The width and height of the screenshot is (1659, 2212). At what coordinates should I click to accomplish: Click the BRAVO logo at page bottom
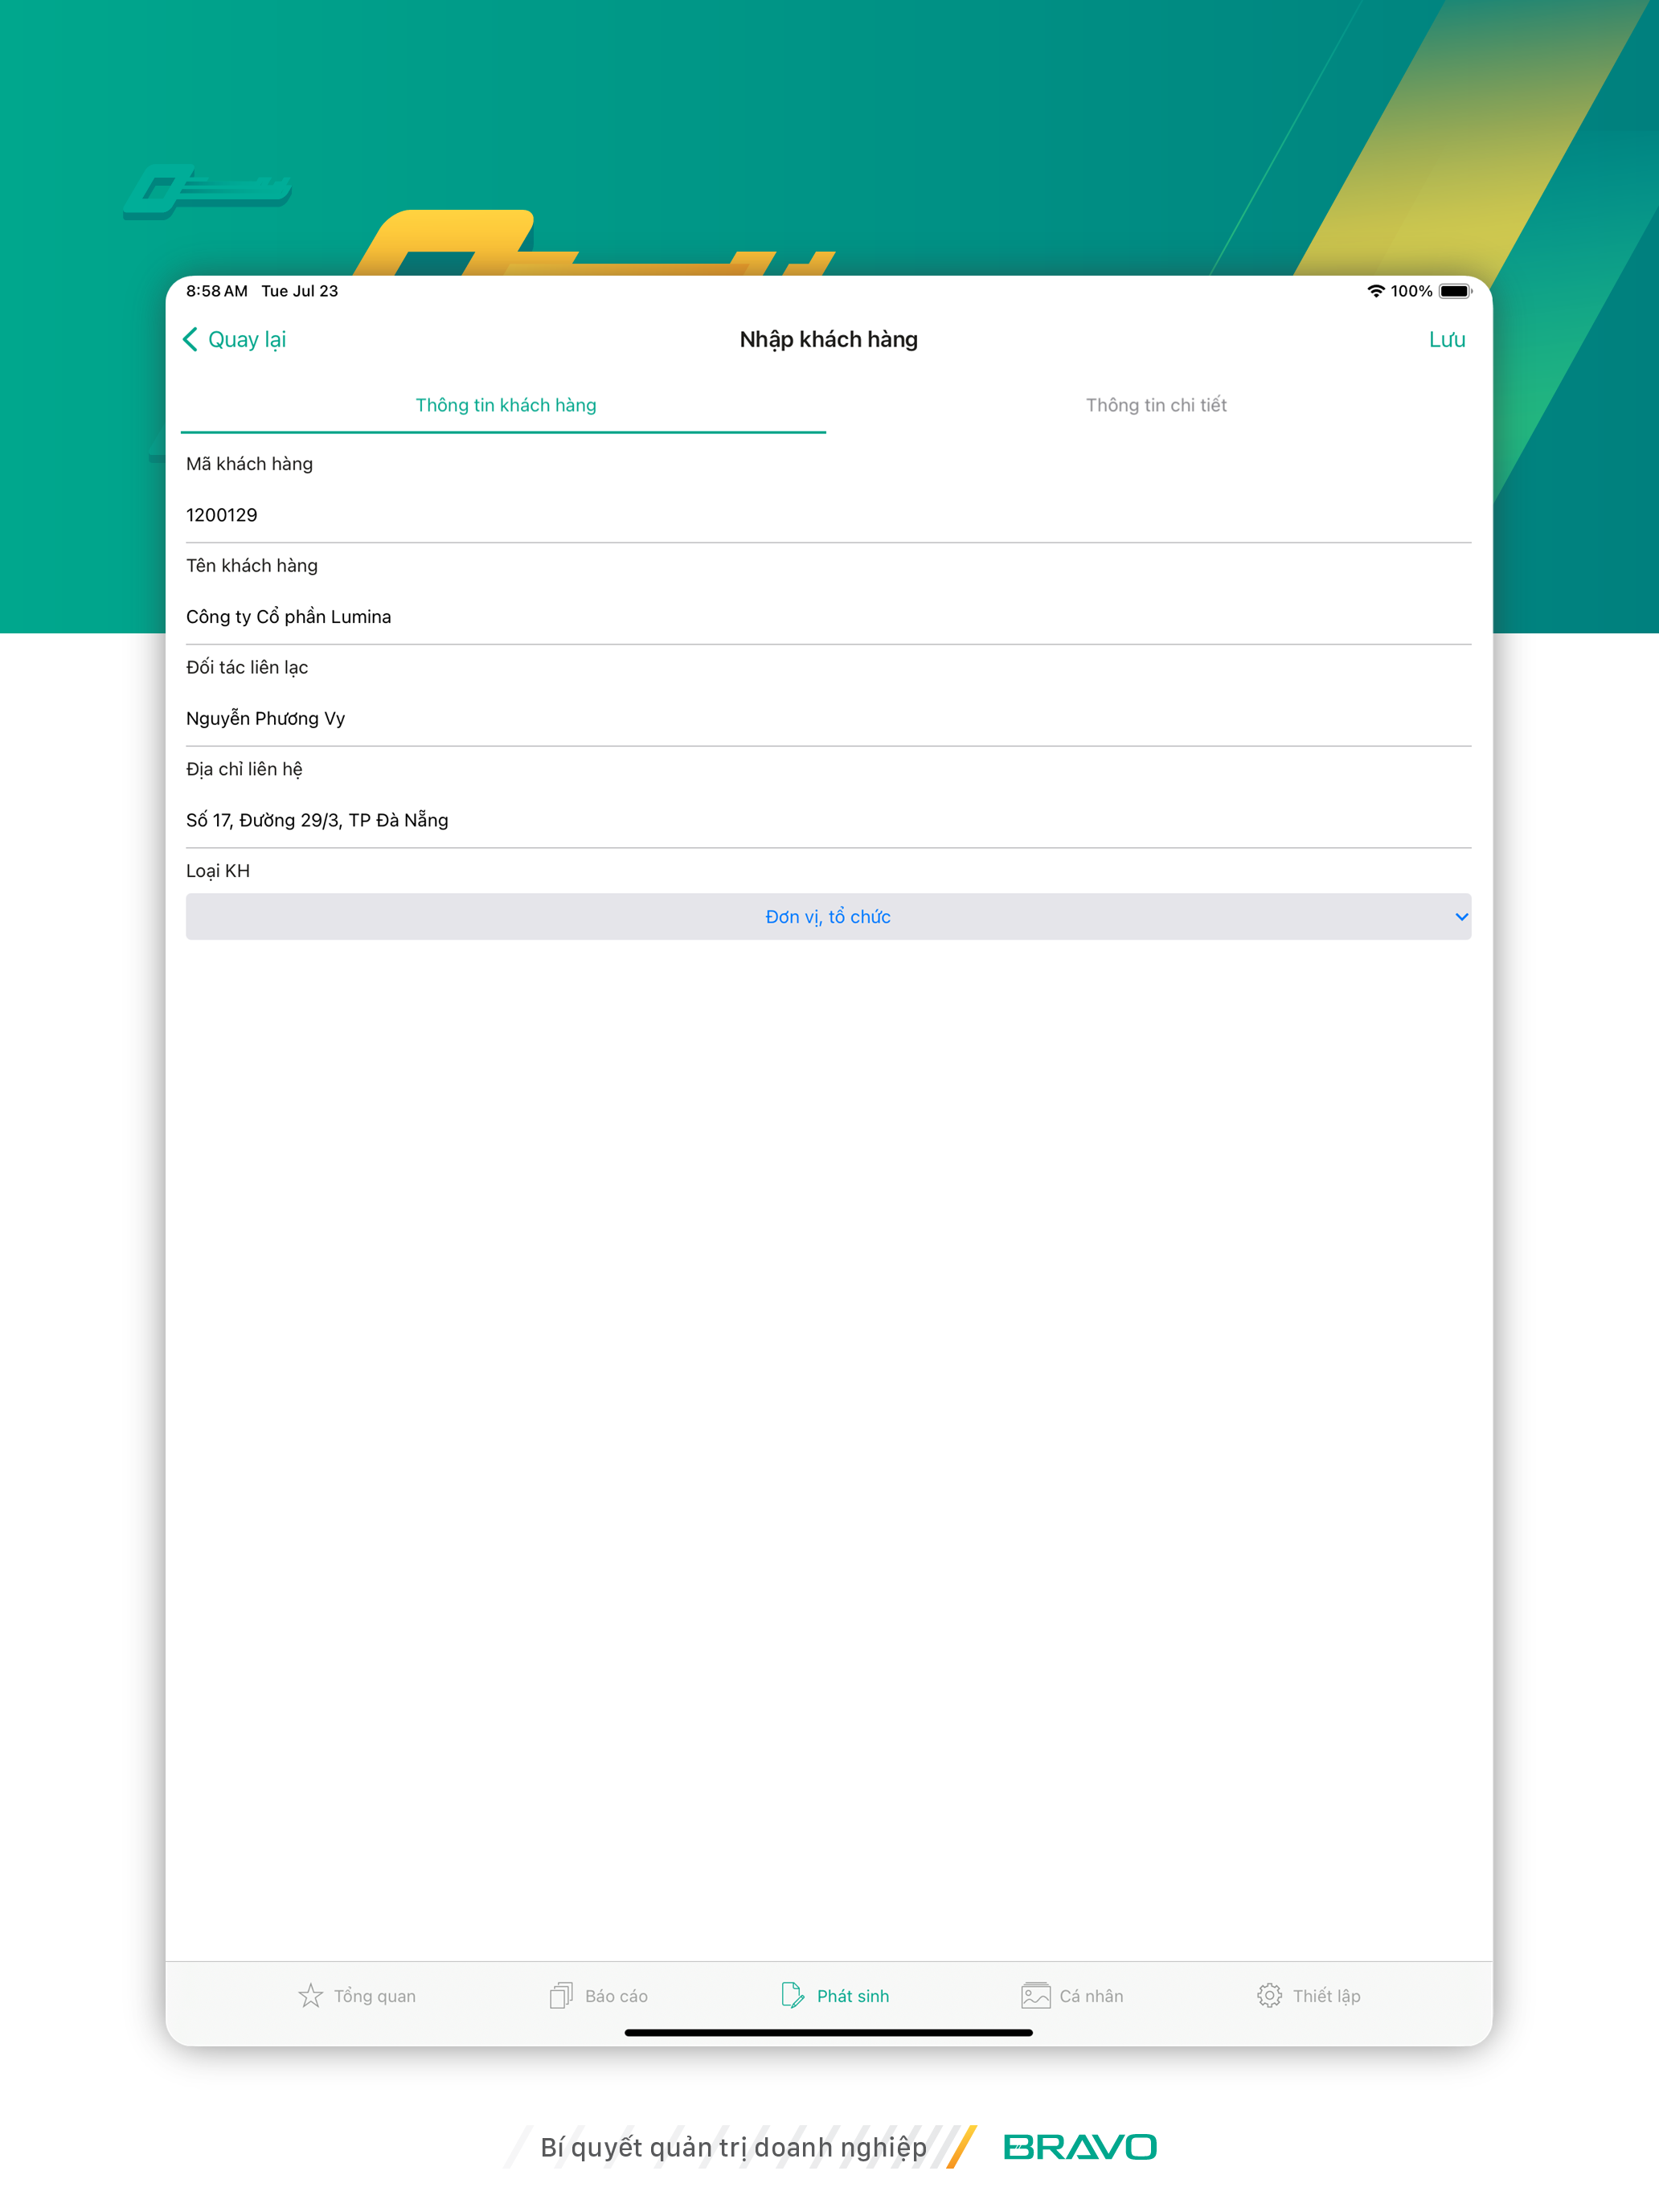[1080, 2147]
